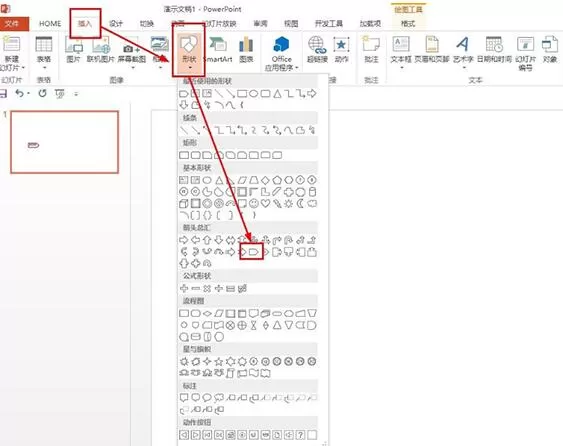Switch to the HOME ribbon tab
The height and width of the screenshot is (446, 563).
coord(50,24)
